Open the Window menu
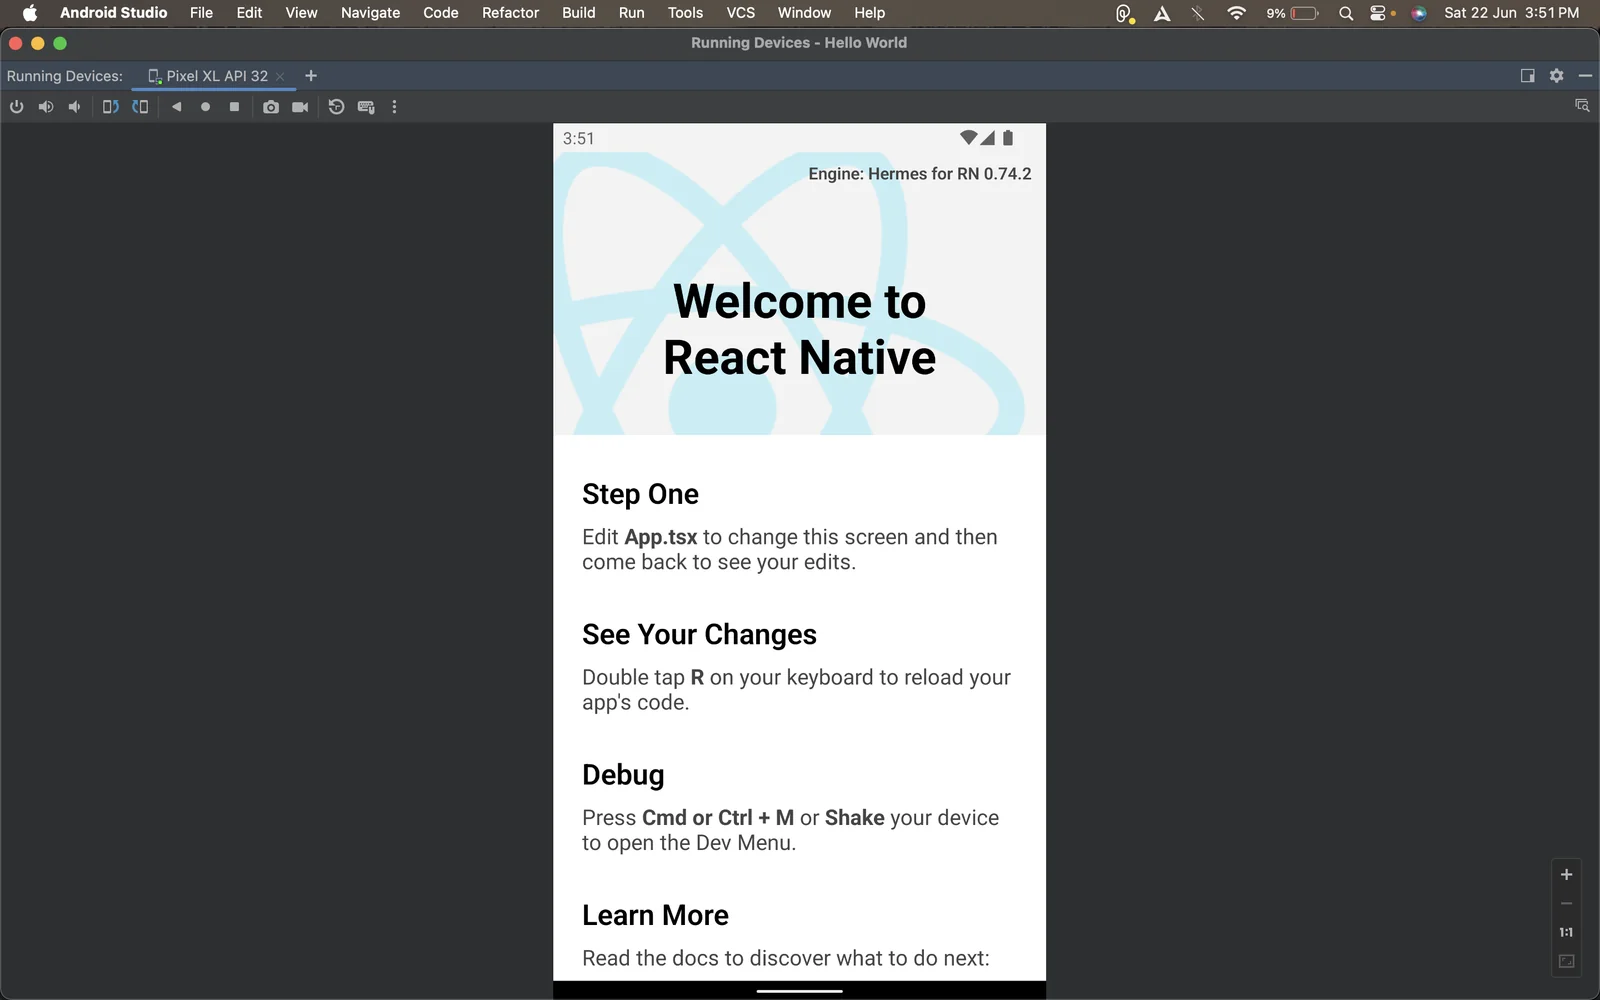Screen dimensions: 1600x1000 click(804, 13)
